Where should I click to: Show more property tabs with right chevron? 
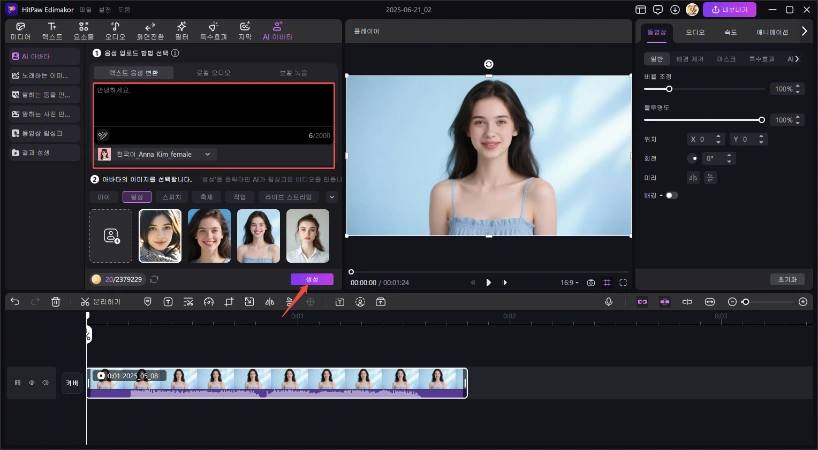804,32
